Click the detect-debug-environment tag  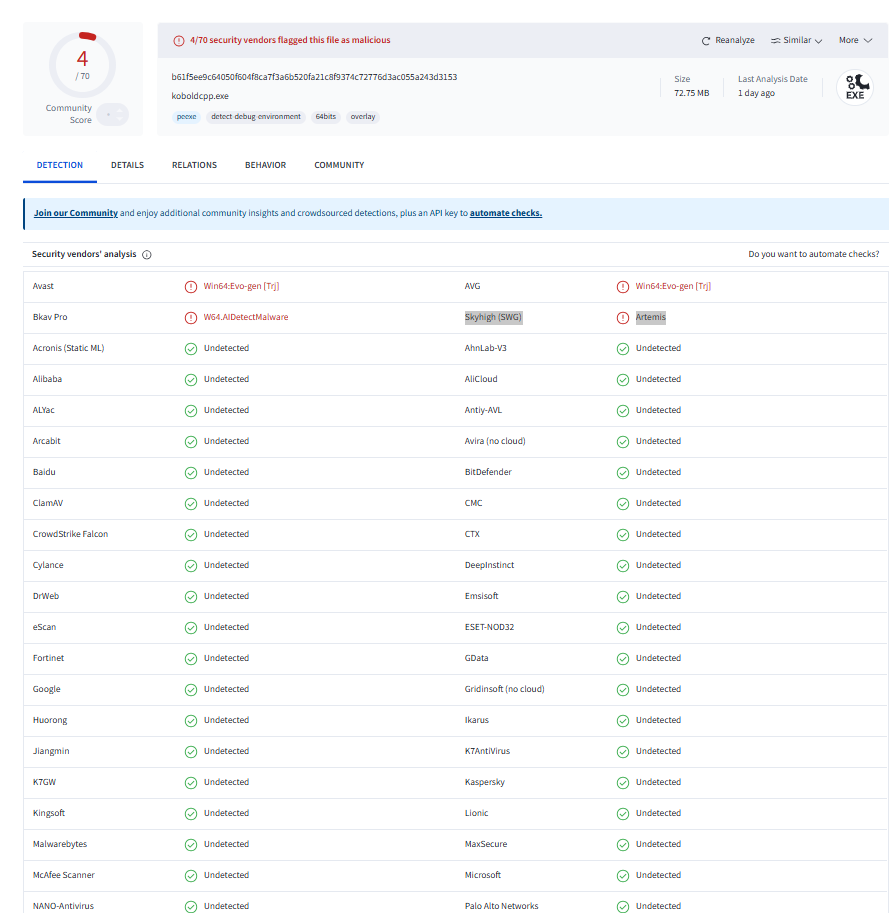tap(256, 117)
